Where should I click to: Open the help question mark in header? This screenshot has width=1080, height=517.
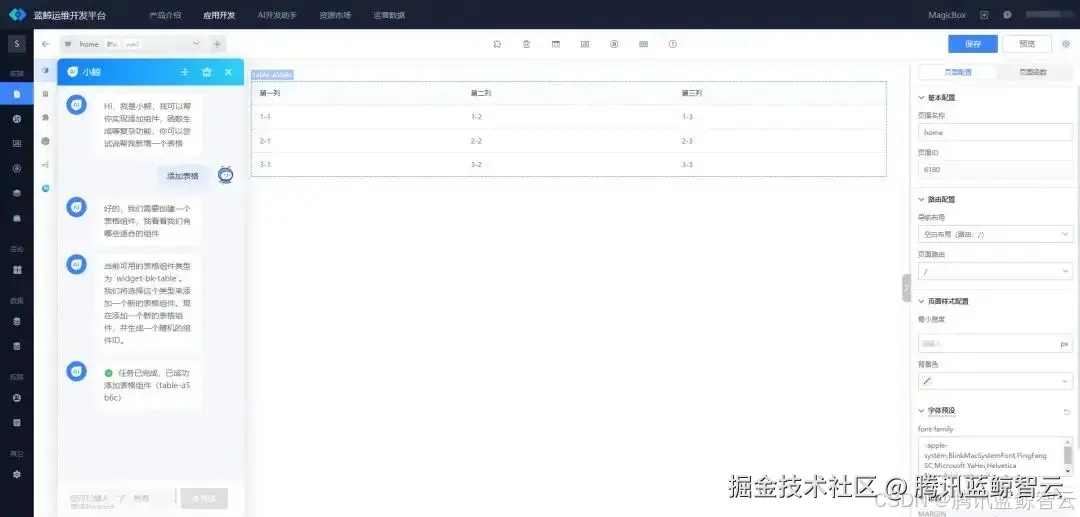(x=1007, y=15)
